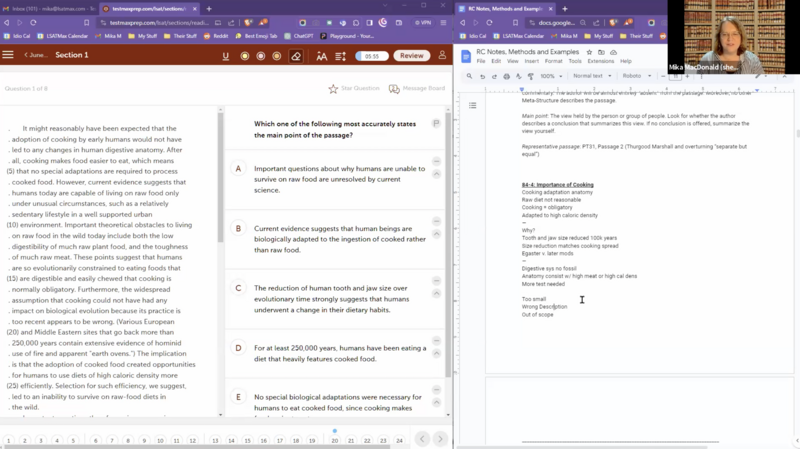Click the Star Question icon
Image resolution: width=800 pixels, height=449 pixels.
[334, 89]
